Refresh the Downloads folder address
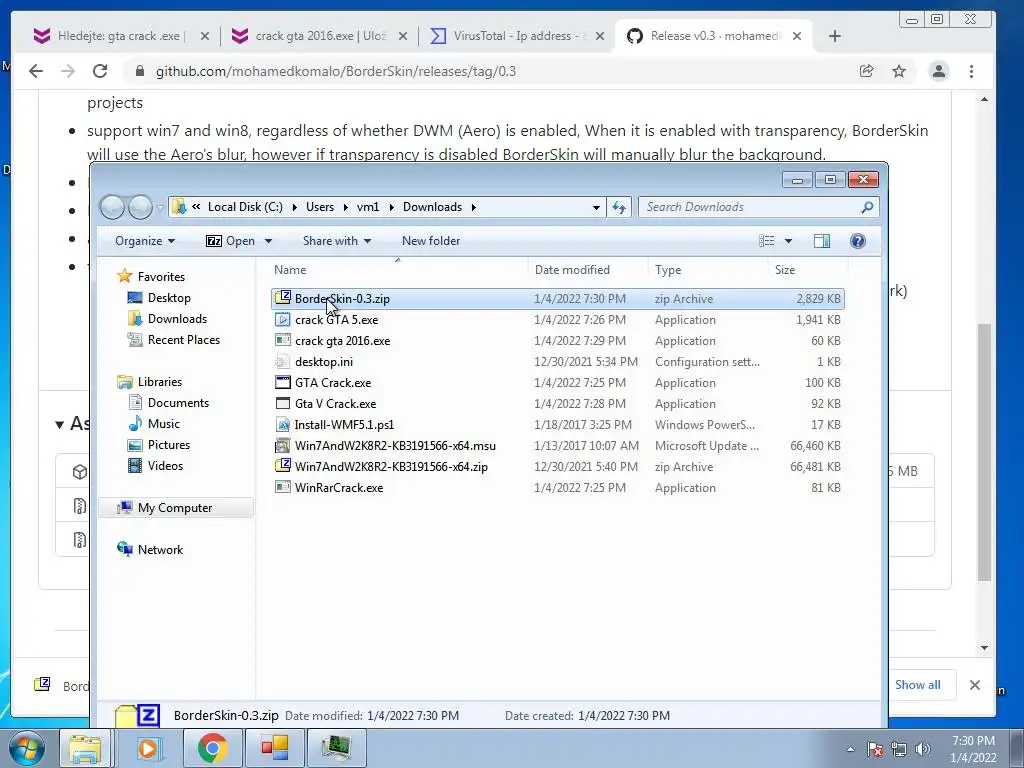The height and width of the screenshot is (768, 1024). tap(618, 207)
